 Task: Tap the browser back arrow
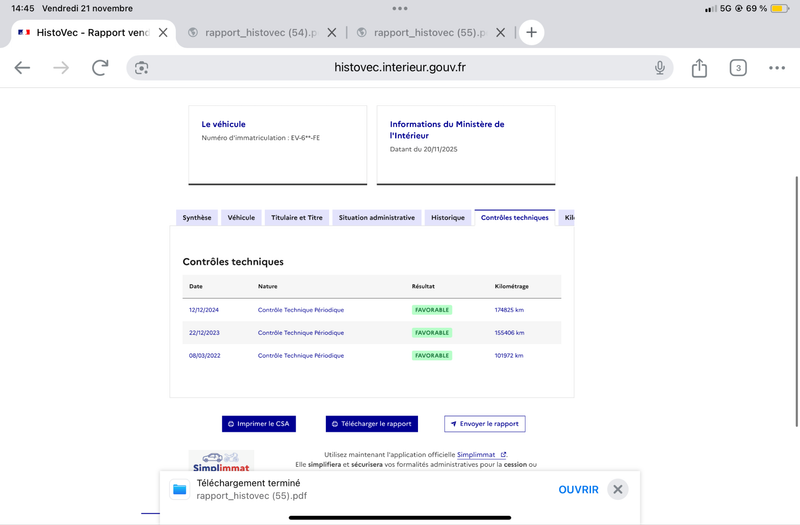pos(22,67)
